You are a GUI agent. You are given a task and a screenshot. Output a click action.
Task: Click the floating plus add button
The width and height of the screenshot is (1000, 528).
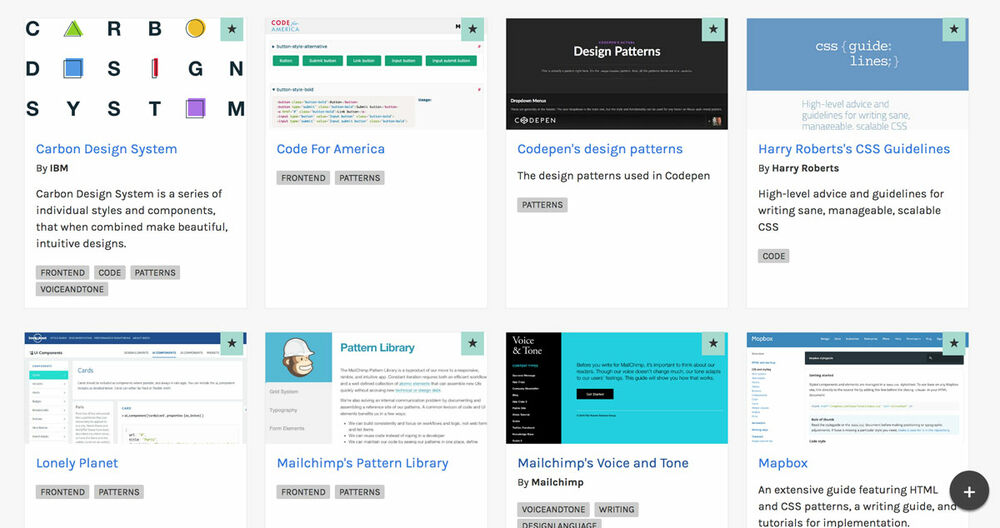[x=969, y=491]
